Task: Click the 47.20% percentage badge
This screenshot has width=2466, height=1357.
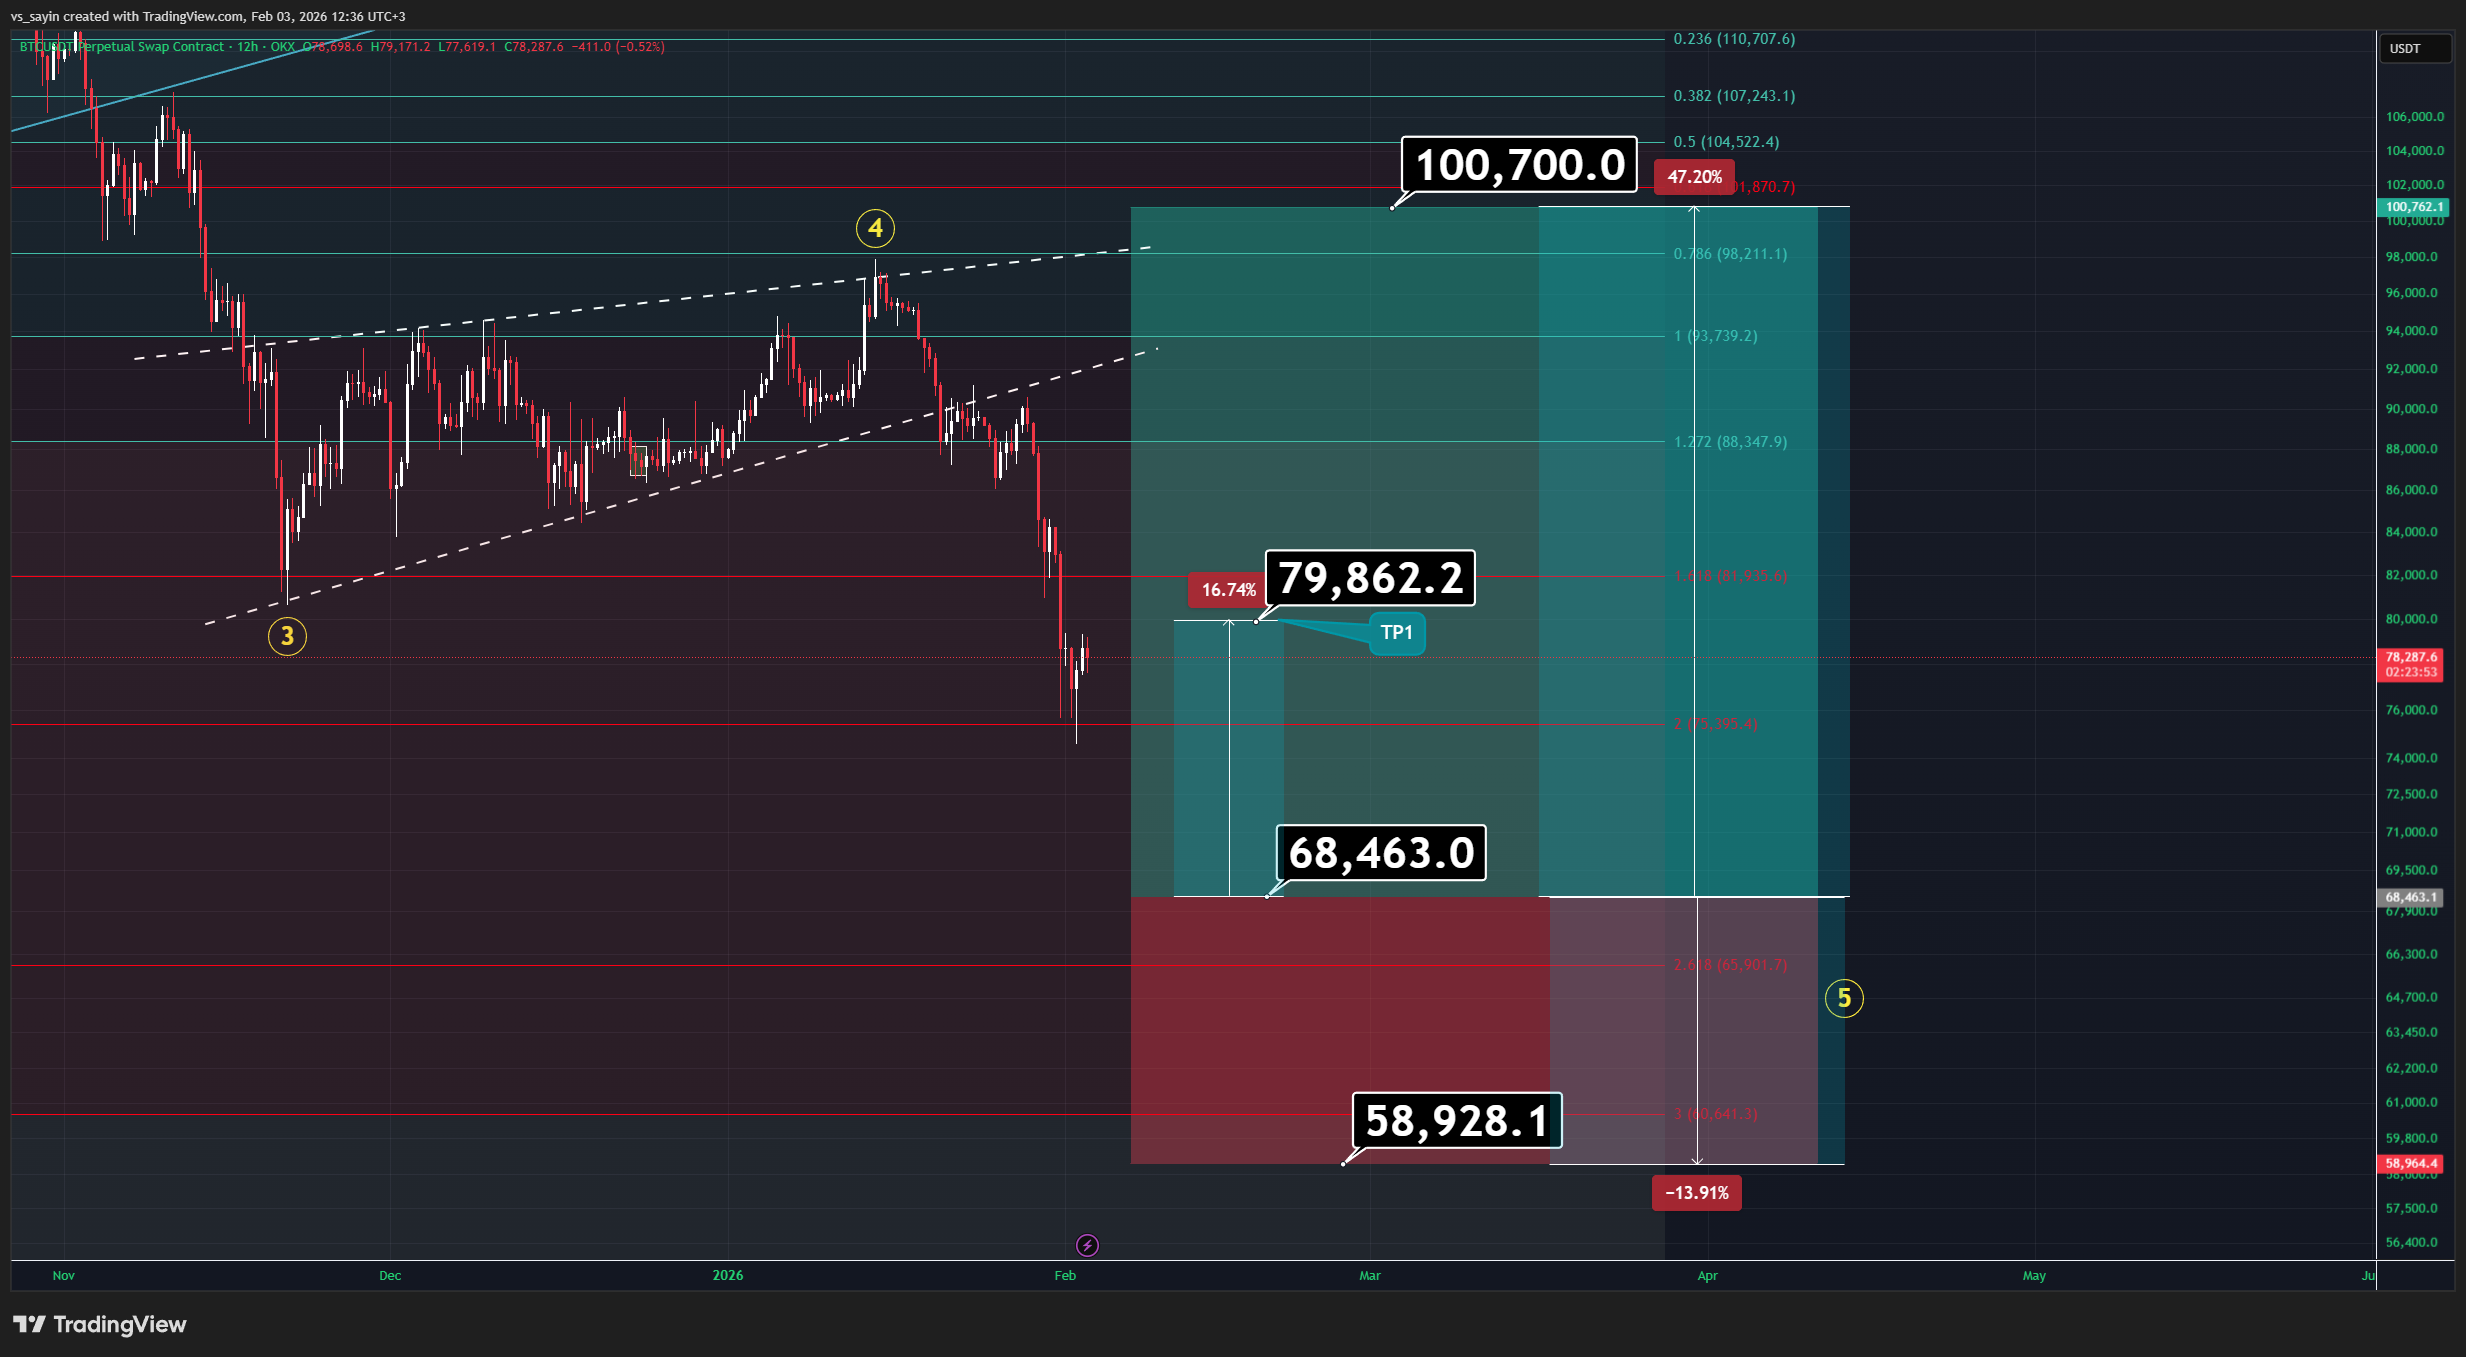Action: [x=1694, y=177]
